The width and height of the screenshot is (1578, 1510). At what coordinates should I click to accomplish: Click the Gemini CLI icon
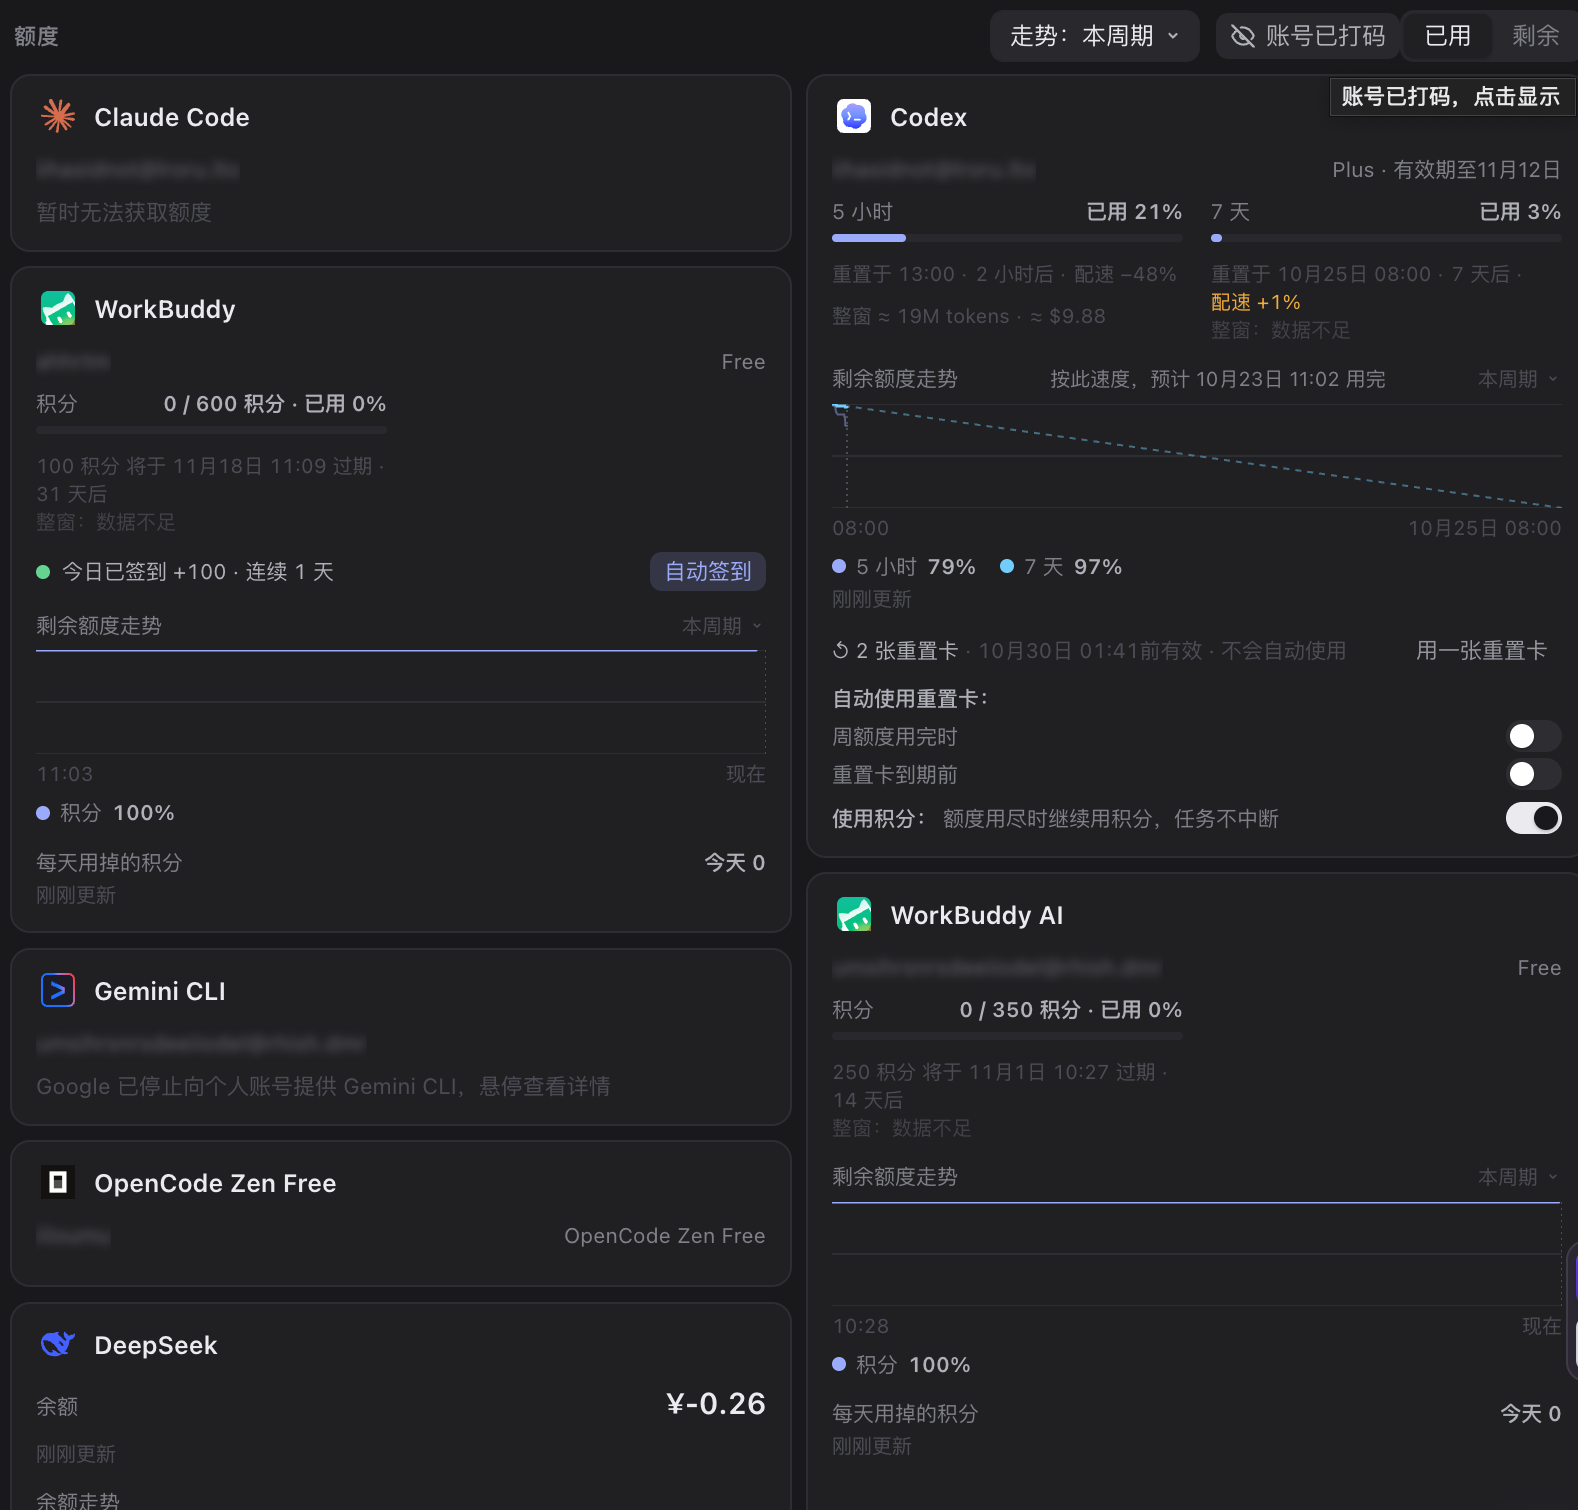coord(58,991)
